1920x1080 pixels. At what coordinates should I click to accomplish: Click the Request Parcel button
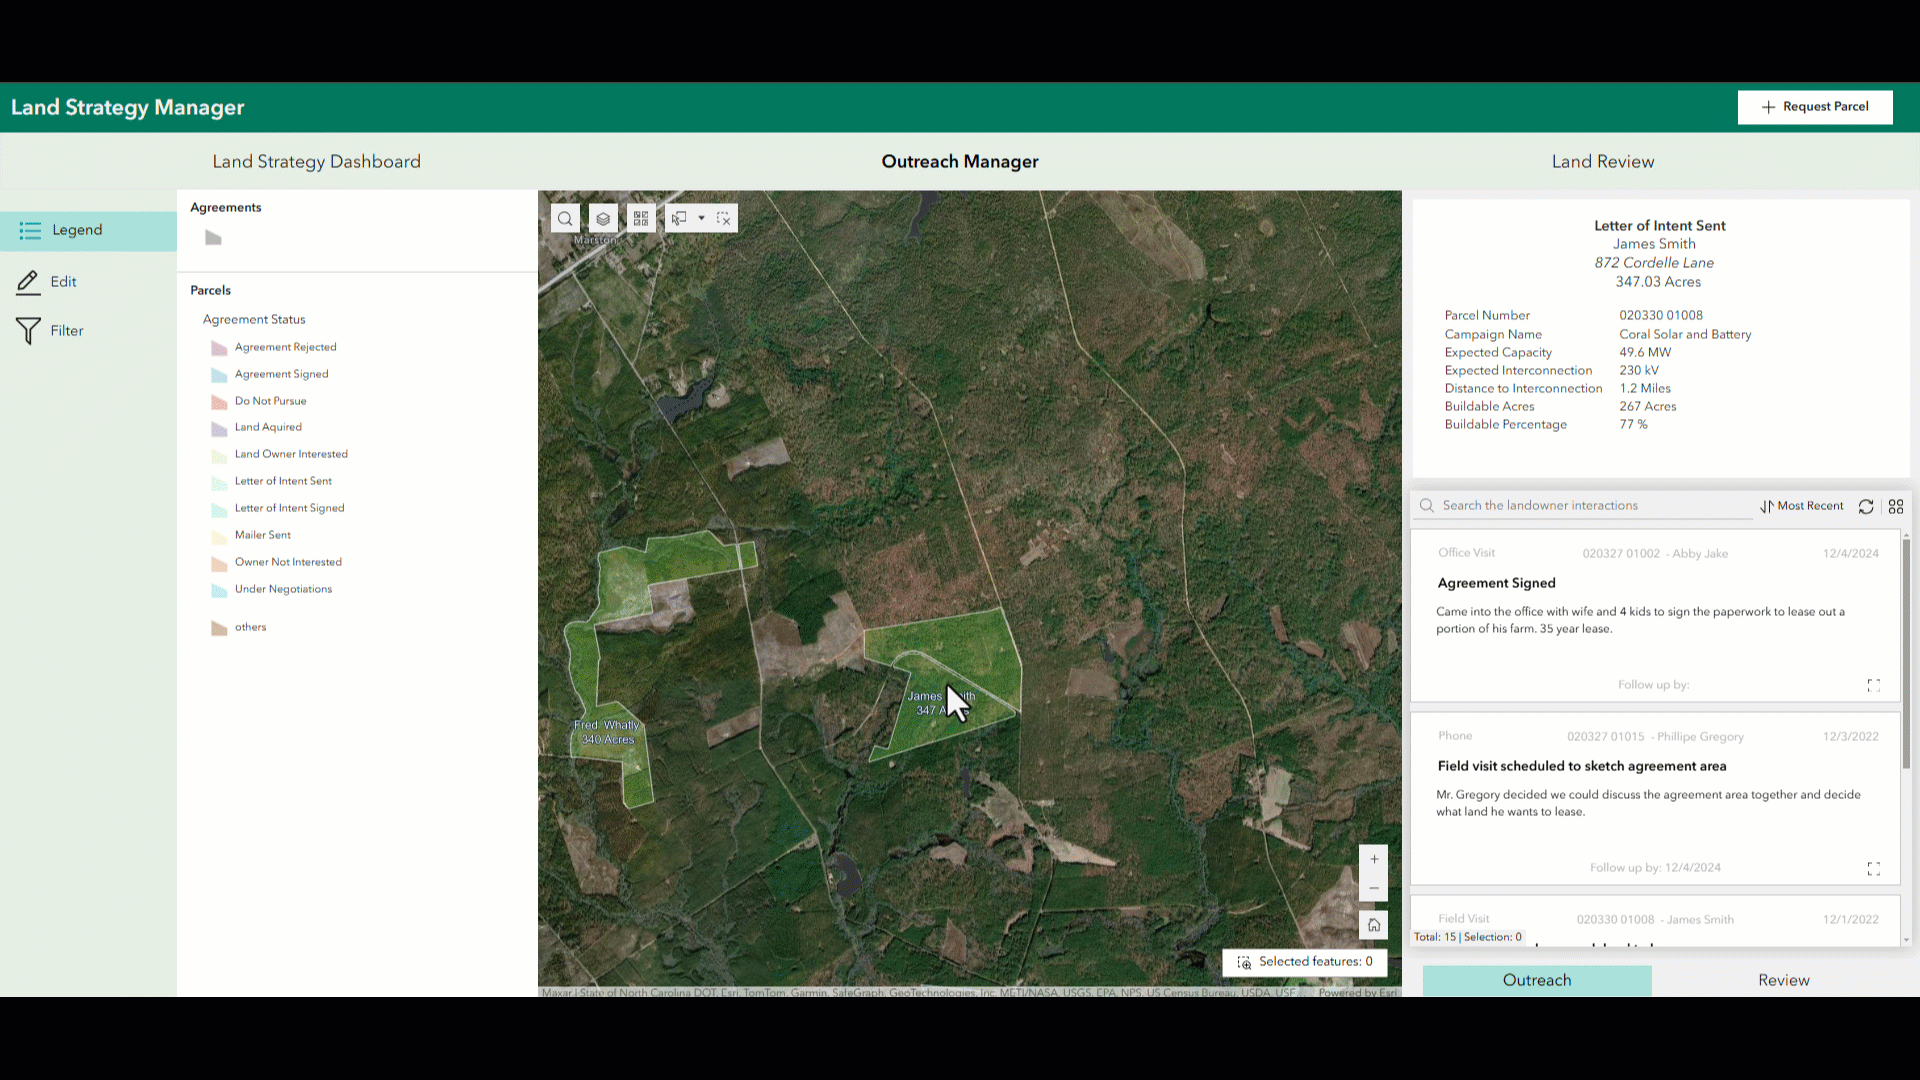(x=1815, y=107)
